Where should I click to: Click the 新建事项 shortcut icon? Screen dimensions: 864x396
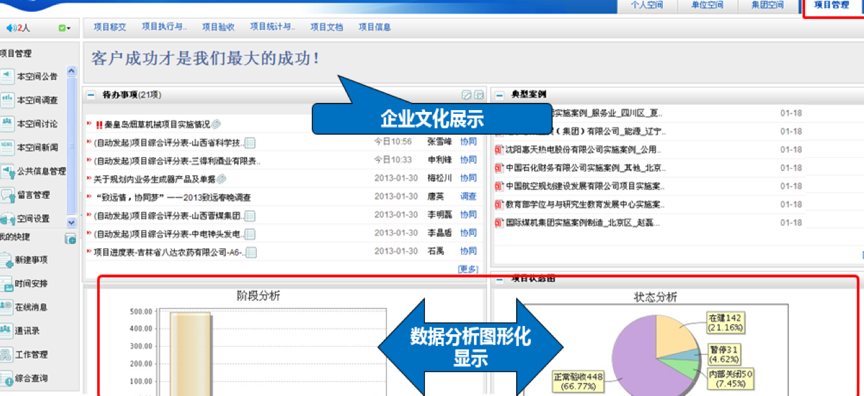tap(6, 260)
